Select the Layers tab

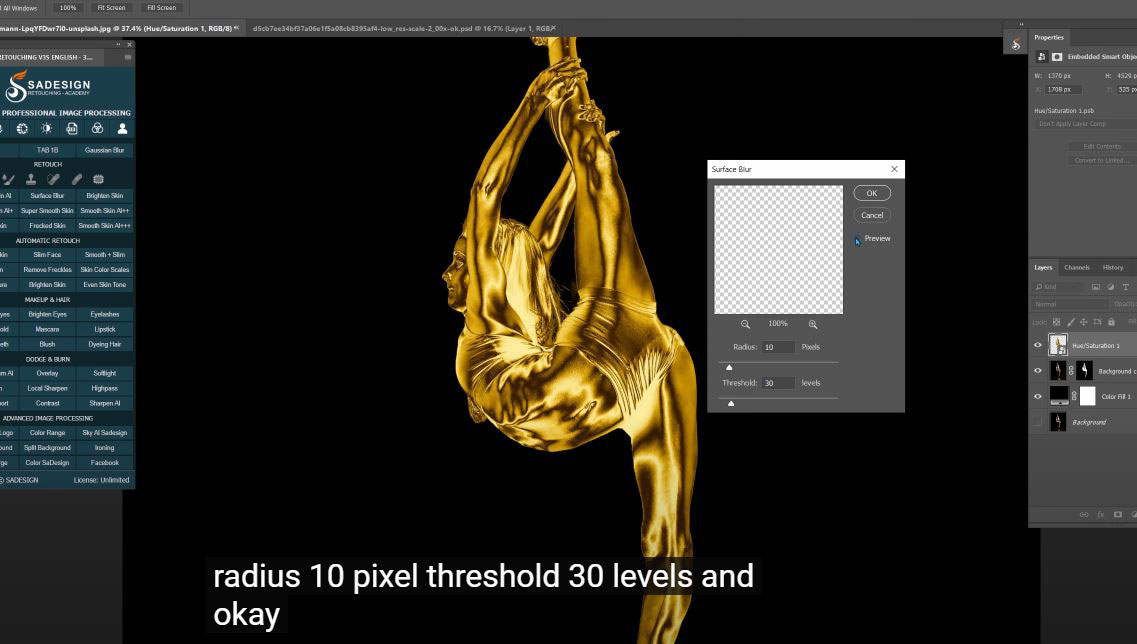(x=1043, y=268)
